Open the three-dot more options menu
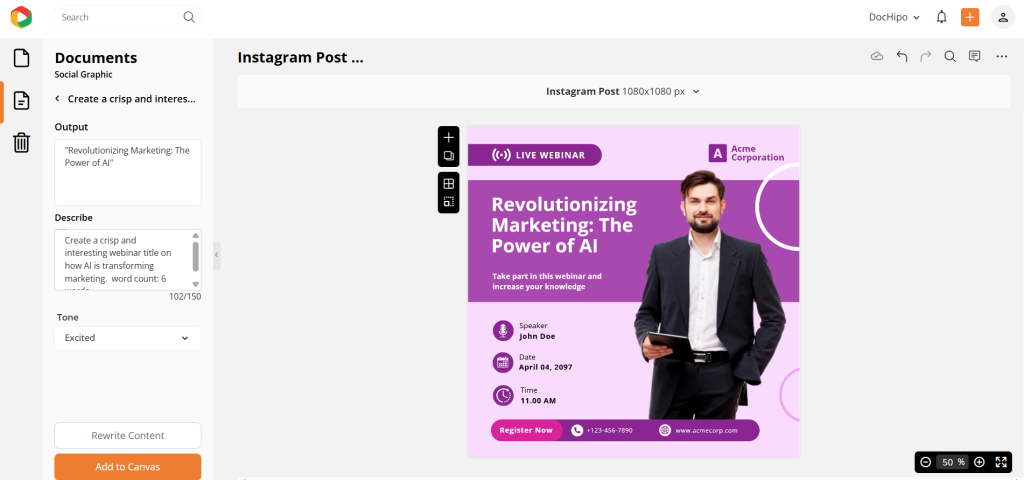Image resolution: width=1024 pixels, height=480 pixels. click(x=1001, y=57)
